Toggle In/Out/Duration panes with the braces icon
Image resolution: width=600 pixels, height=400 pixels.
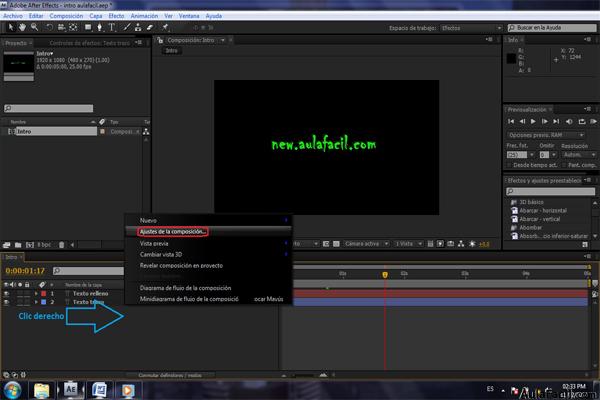tap(23, 375)
